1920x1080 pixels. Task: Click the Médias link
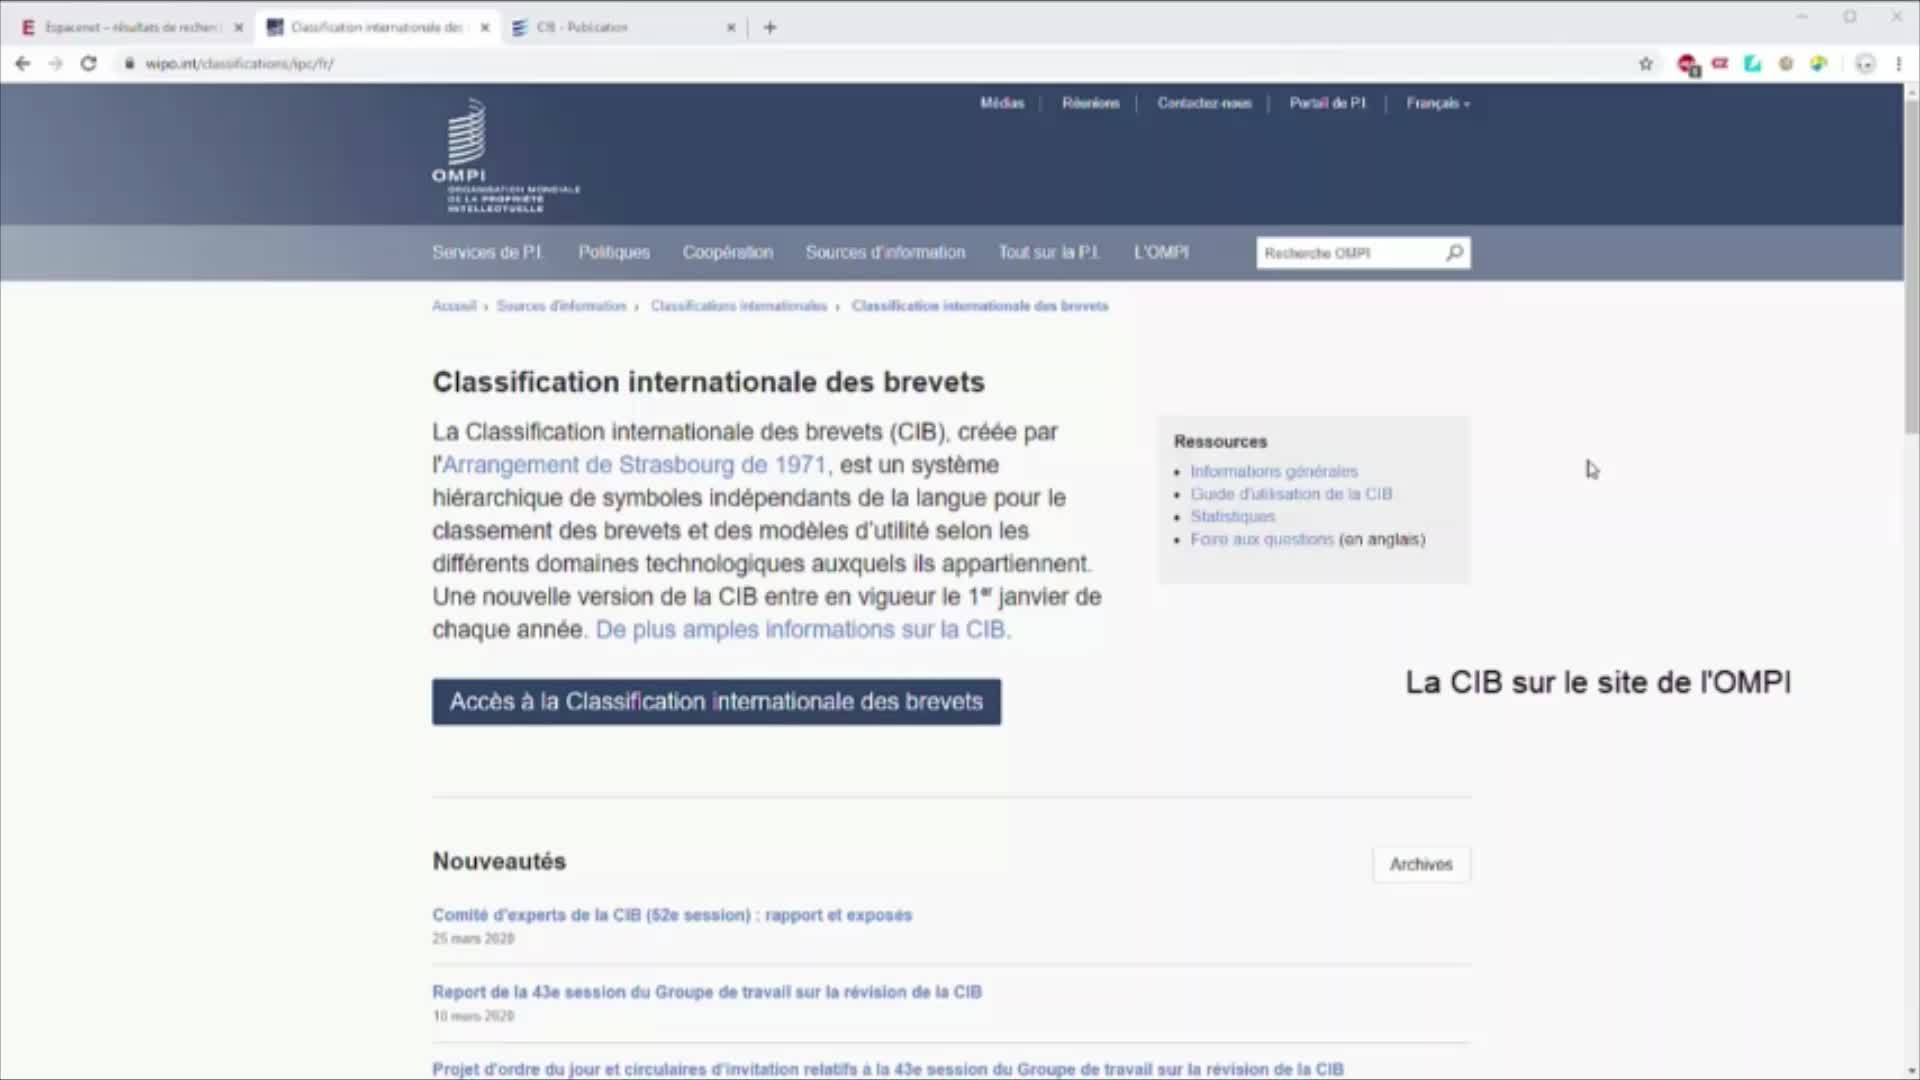pos(1002,103)
